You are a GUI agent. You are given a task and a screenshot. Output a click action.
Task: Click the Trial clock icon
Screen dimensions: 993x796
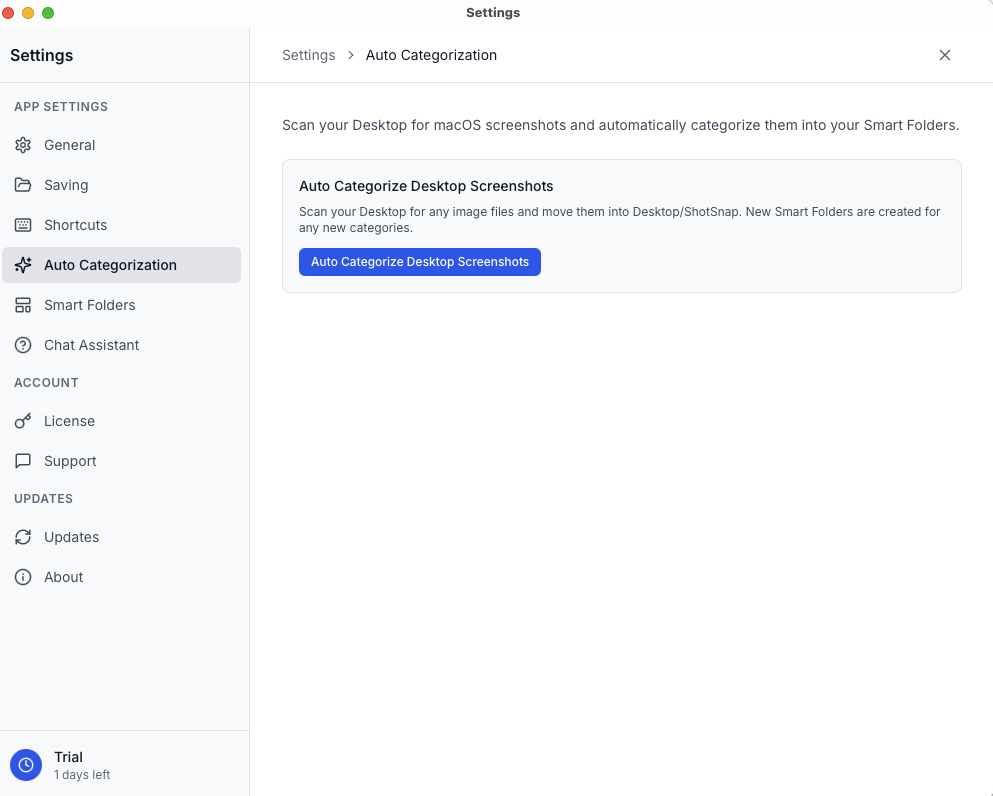coord(25,764)
